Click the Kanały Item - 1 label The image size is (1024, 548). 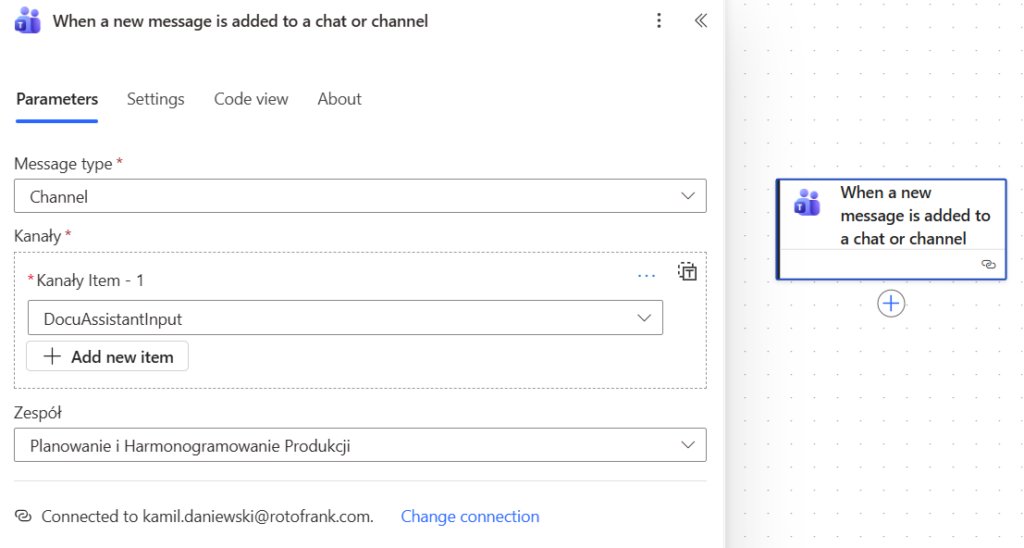coord(90,281)
